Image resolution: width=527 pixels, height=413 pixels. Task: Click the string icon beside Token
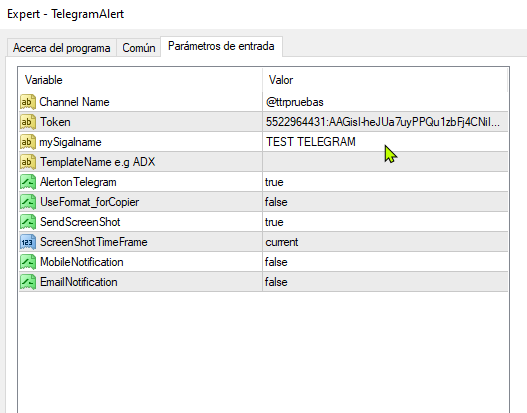point(28,122)
